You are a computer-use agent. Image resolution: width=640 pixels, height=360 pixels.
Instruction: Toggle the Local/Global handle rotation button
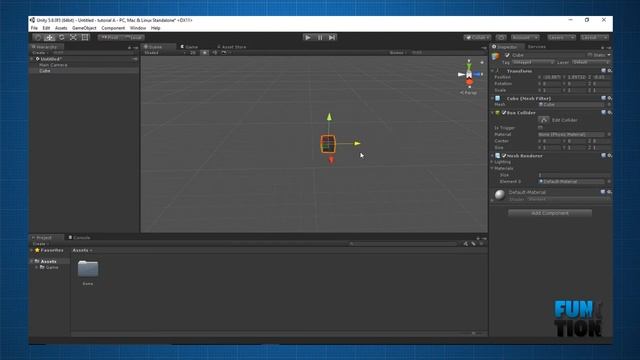[133, 38]
